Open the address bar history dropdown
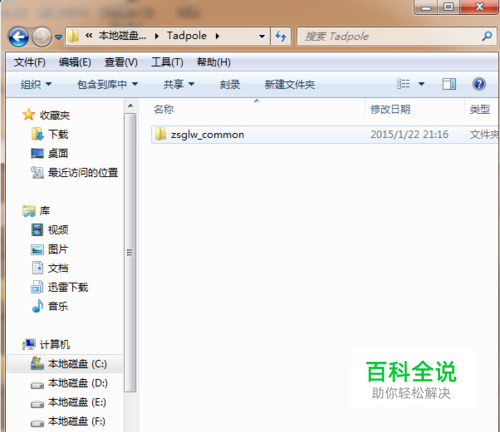 point(262,36)
